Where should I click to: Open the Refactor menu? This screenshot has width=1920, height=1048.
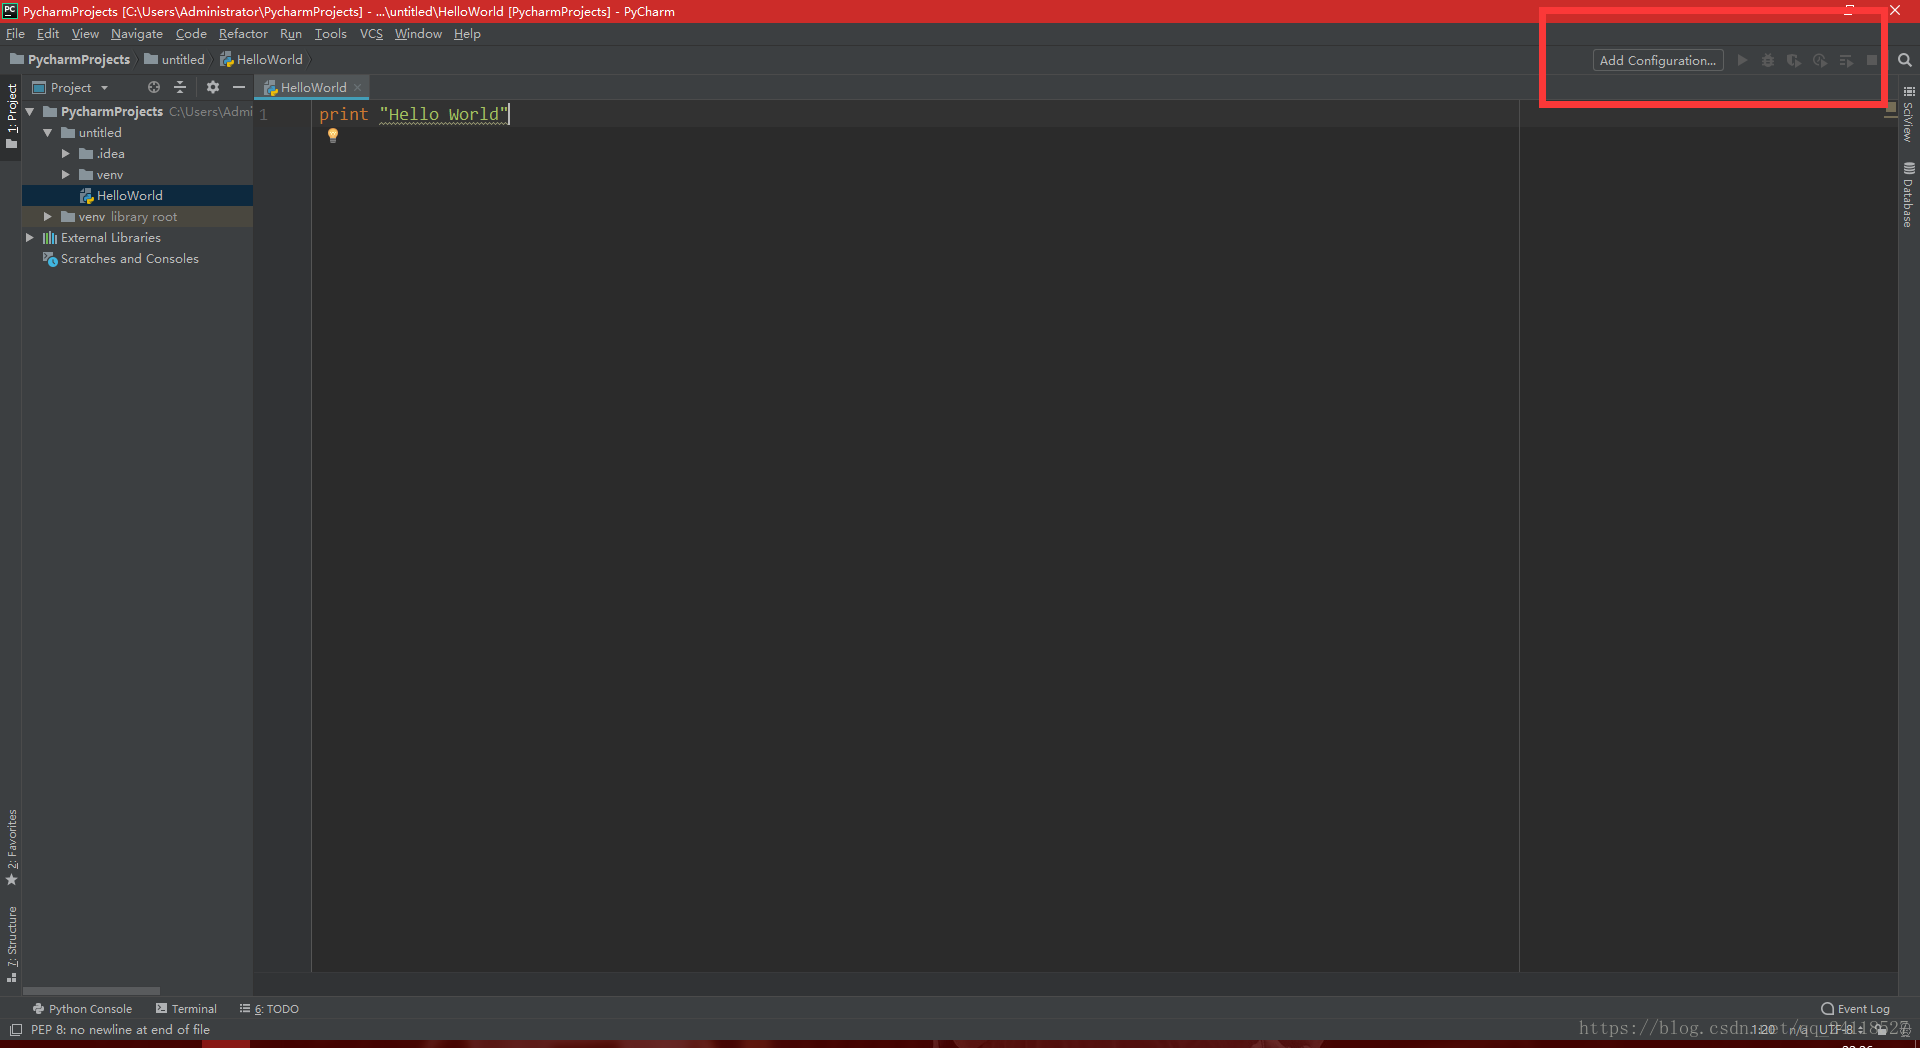(x=243, y=34)
